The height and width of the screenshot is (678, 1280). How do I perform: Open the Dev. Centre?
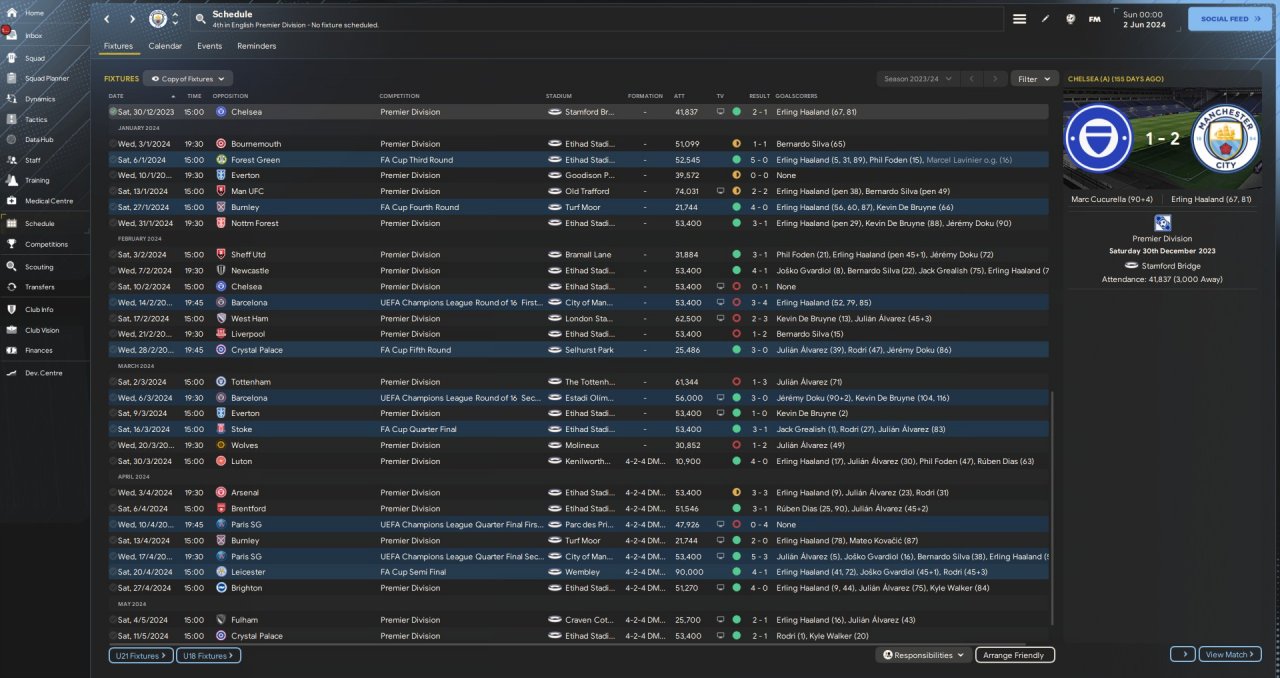(x=44, y=373)
